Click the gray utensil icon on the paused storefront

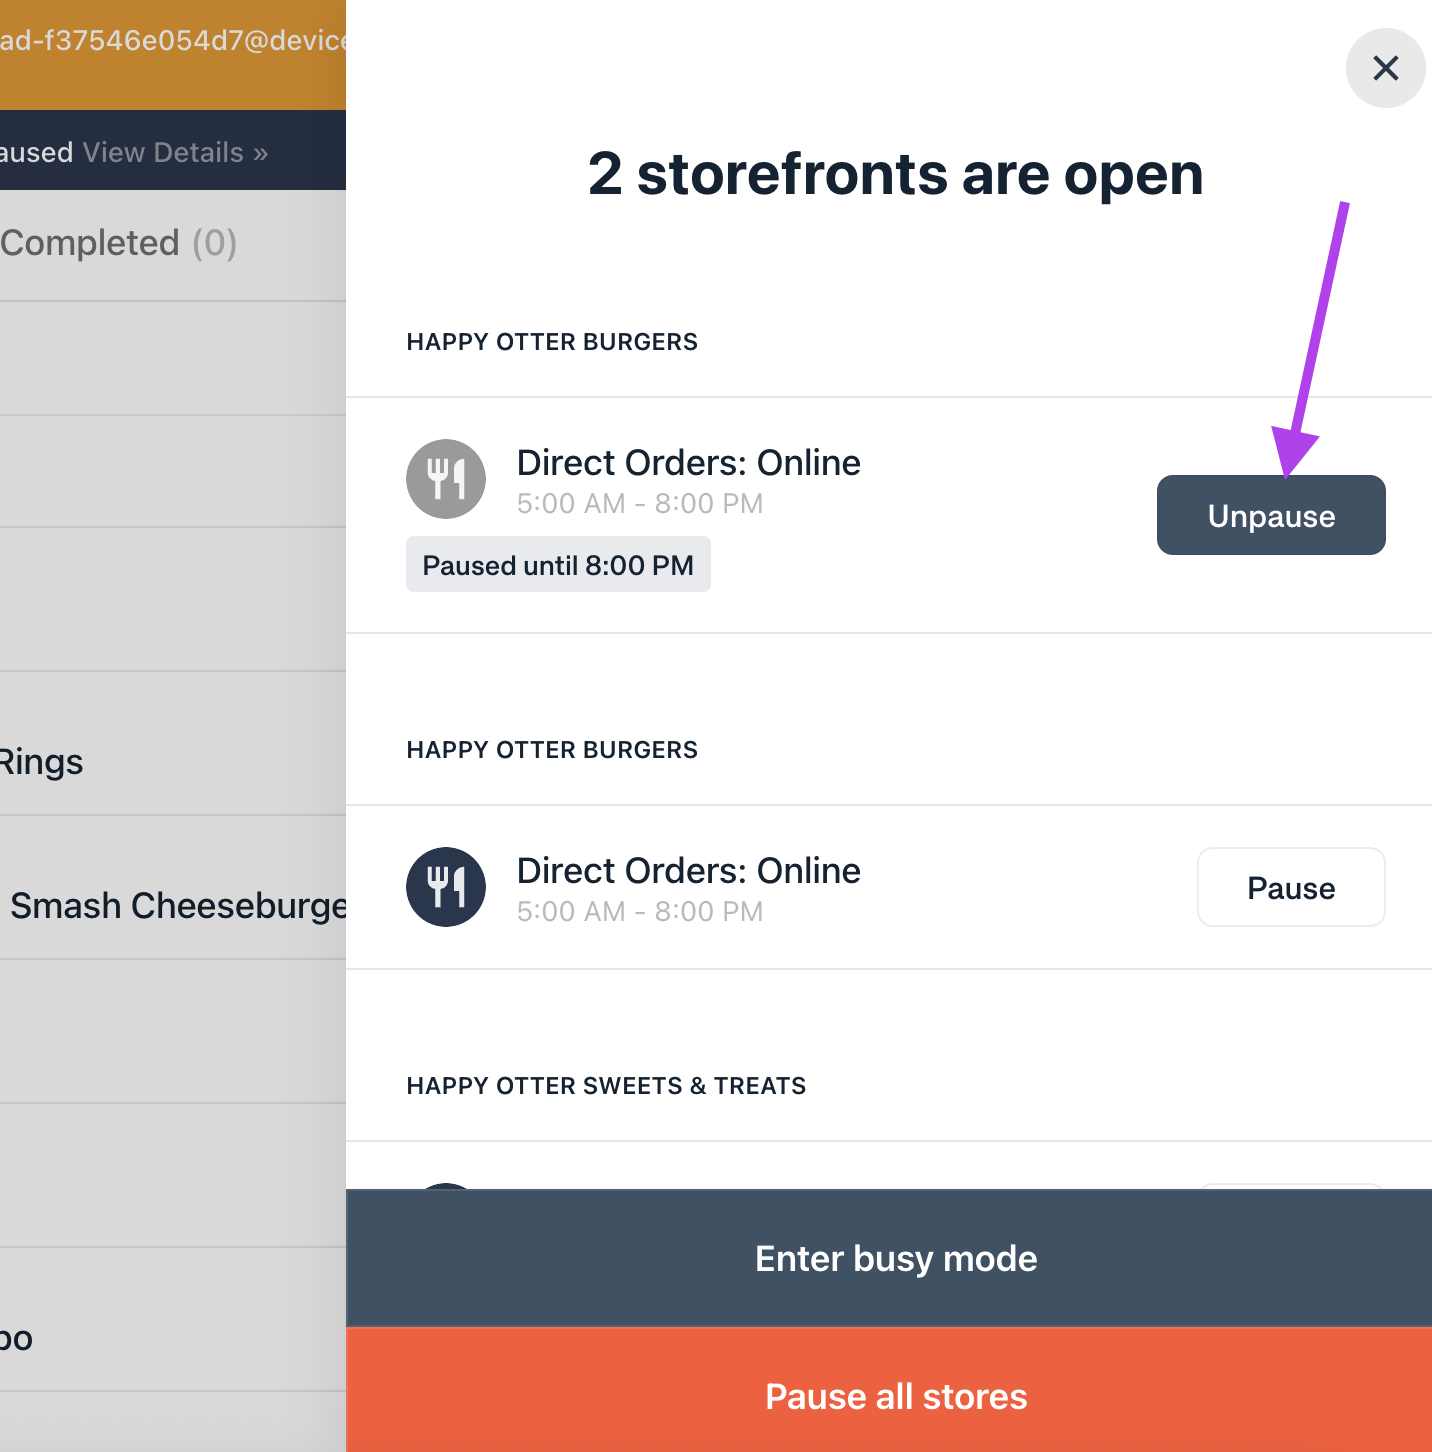tap(446, 479)
